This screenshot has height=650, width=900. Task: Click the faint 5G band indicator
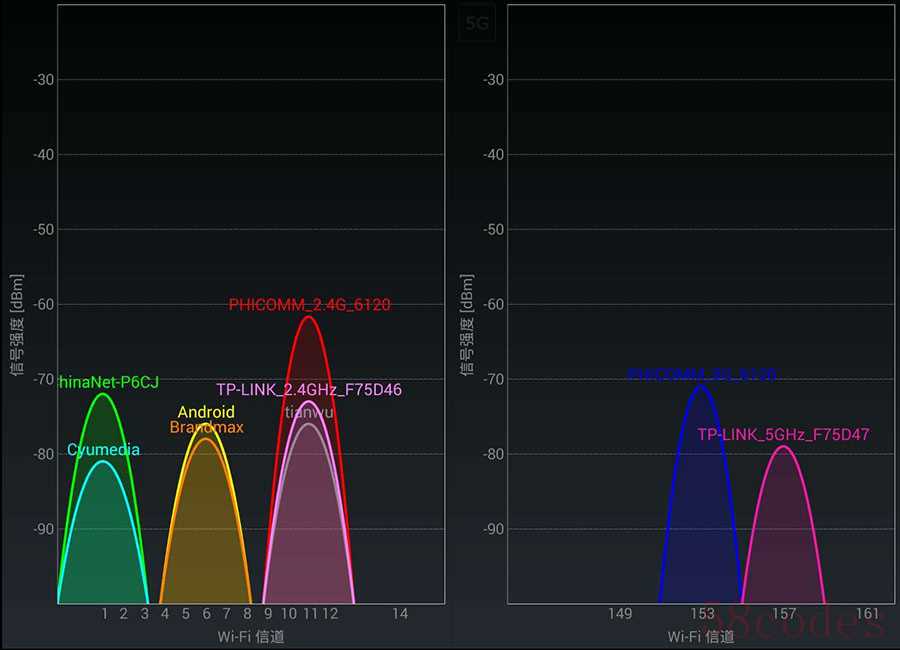477,24
